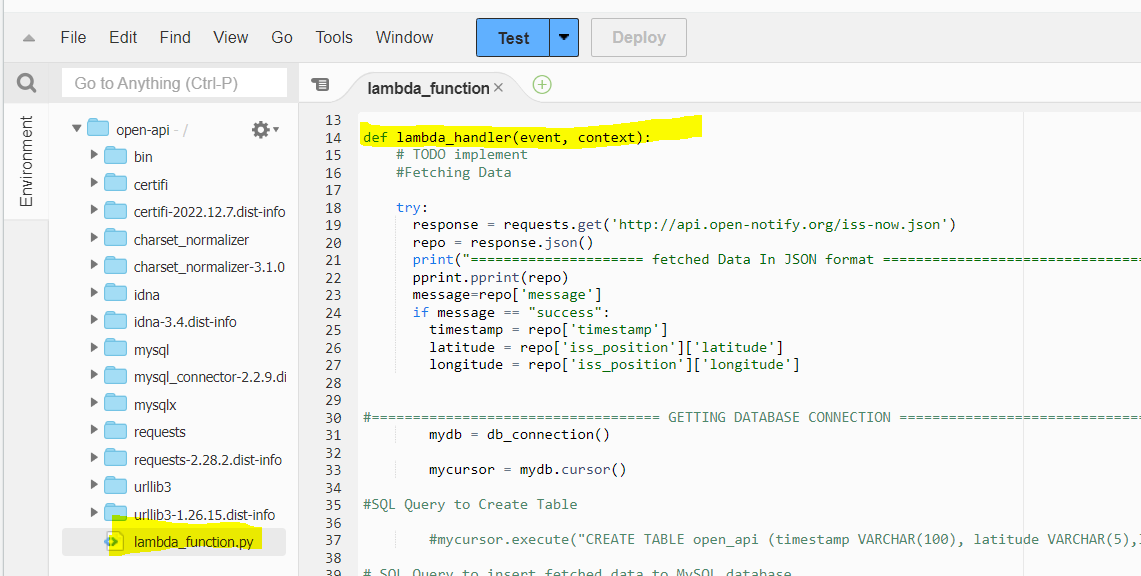Open the File menu
Viewport: 1141px width, 576px height.
[73, 38]
